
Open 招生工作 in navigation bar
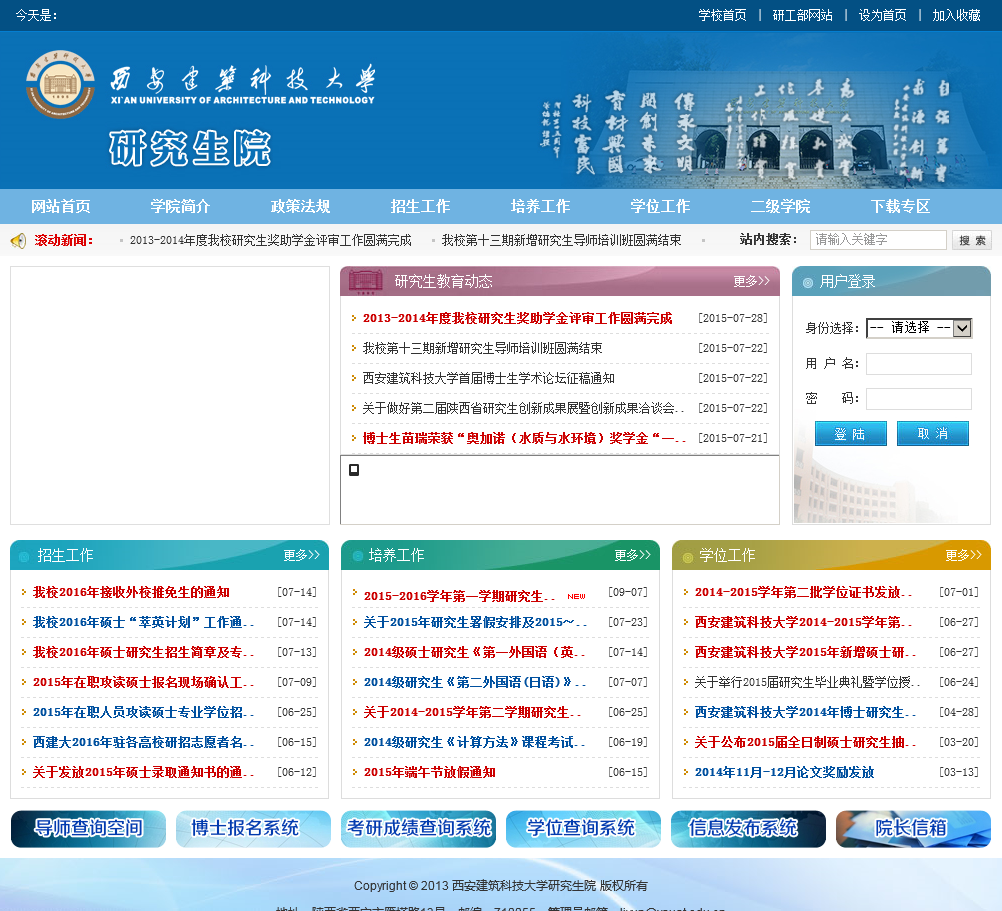point(420,206)
